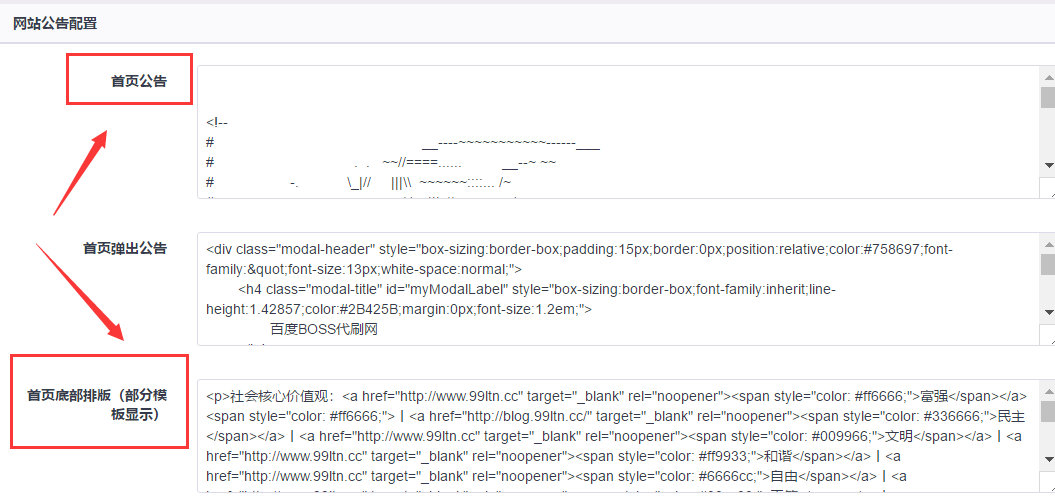
Task: Click the 首页底部排版（部分模板显示）label
Action: pos(97,404)
